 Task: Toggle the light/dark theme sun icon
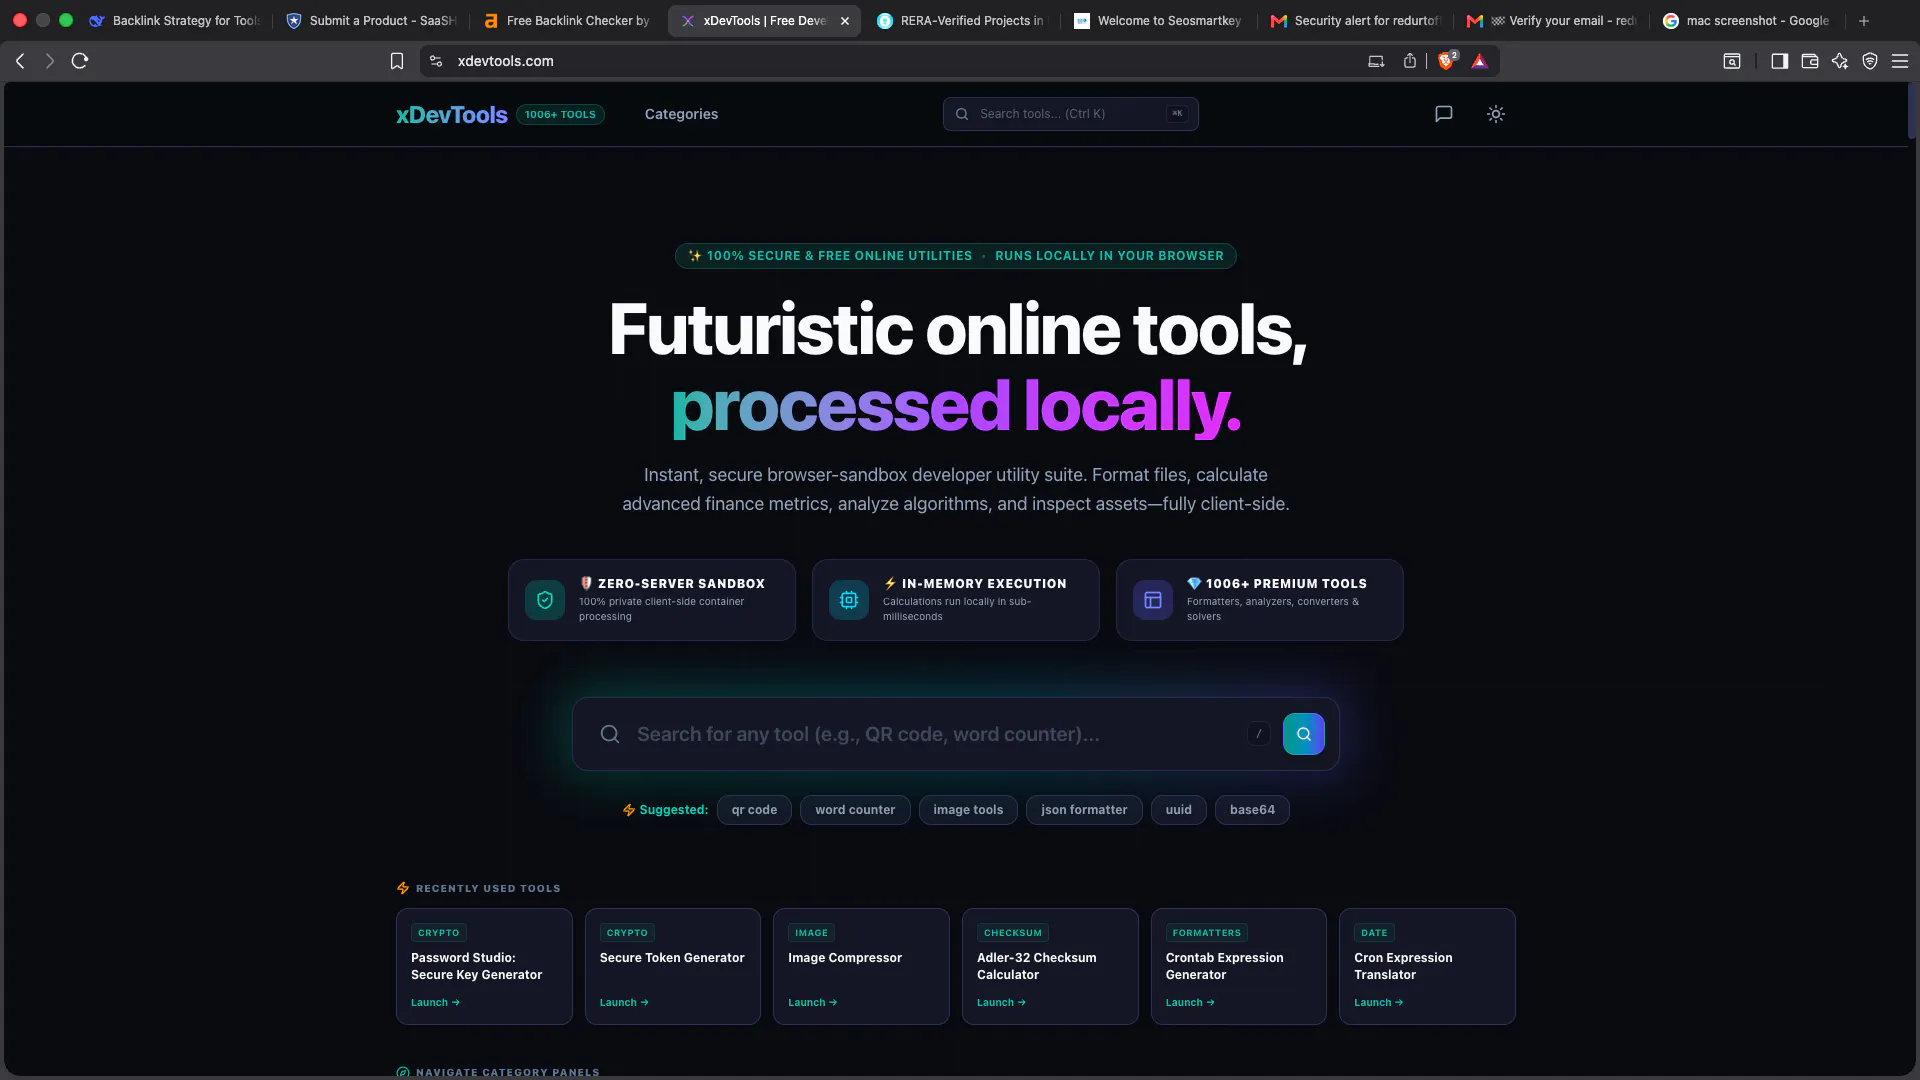tap(1496, 114)
